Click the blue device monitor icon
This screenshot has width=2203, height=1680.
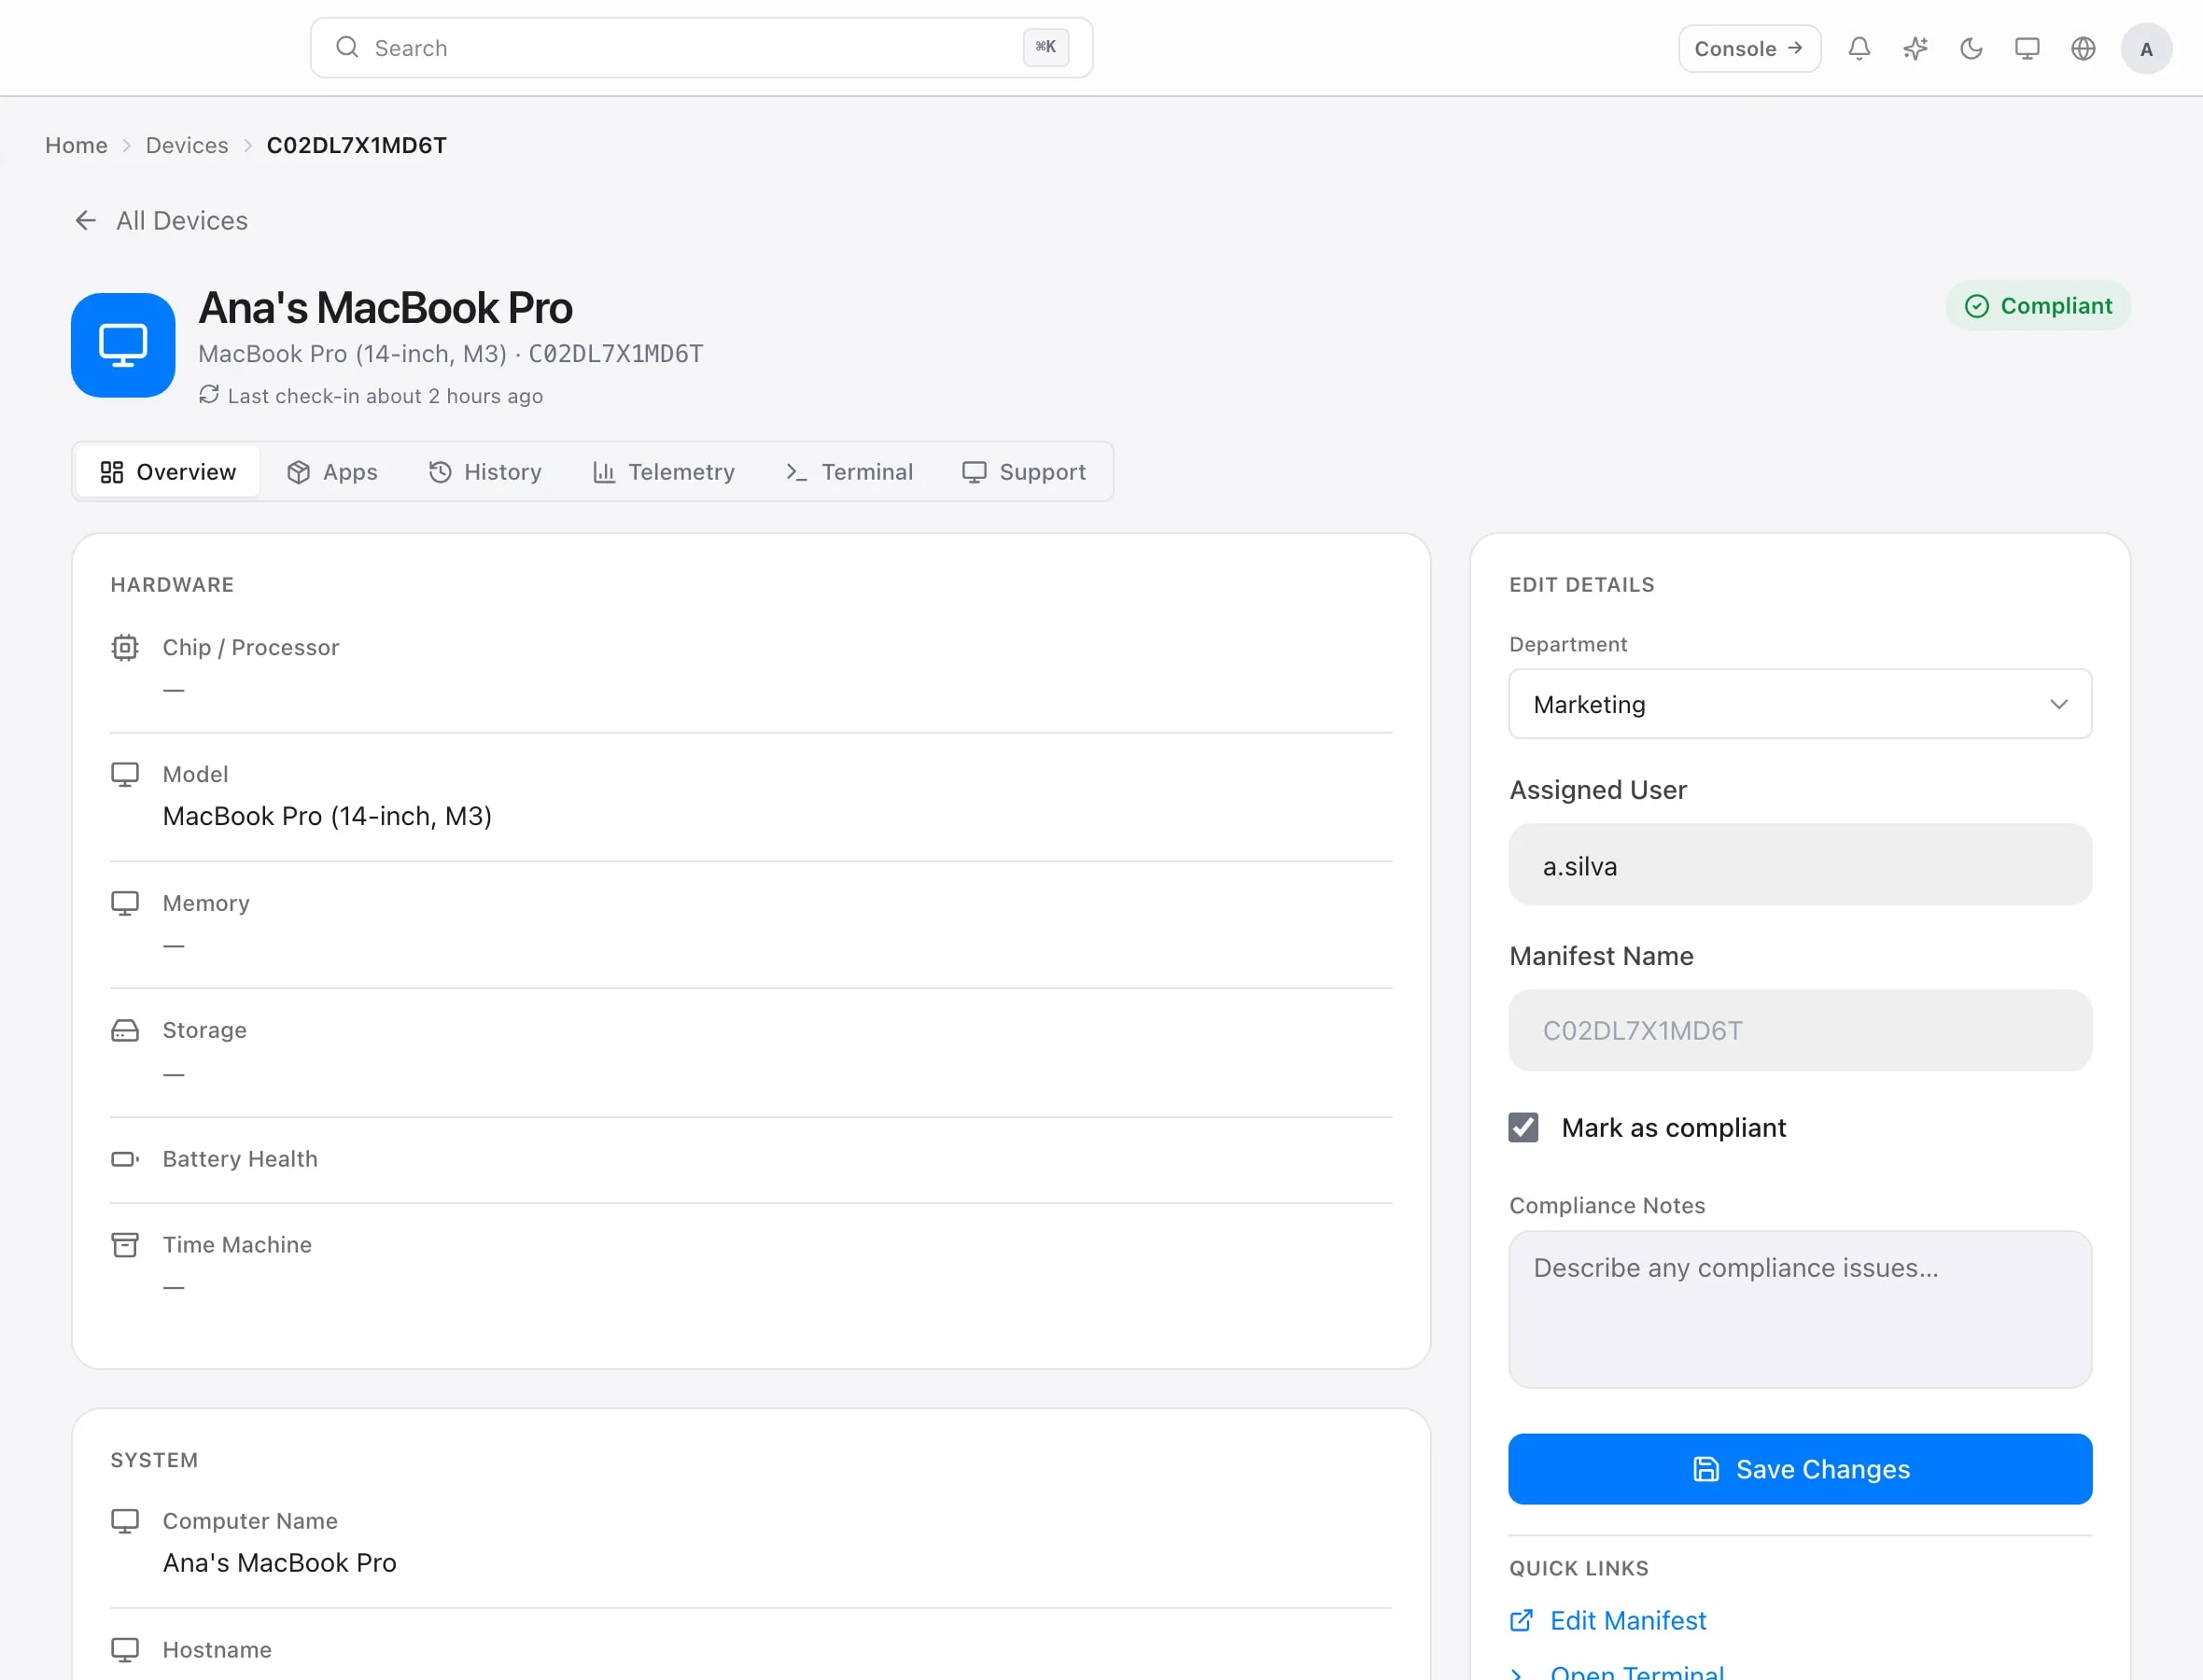pos(123,345)
